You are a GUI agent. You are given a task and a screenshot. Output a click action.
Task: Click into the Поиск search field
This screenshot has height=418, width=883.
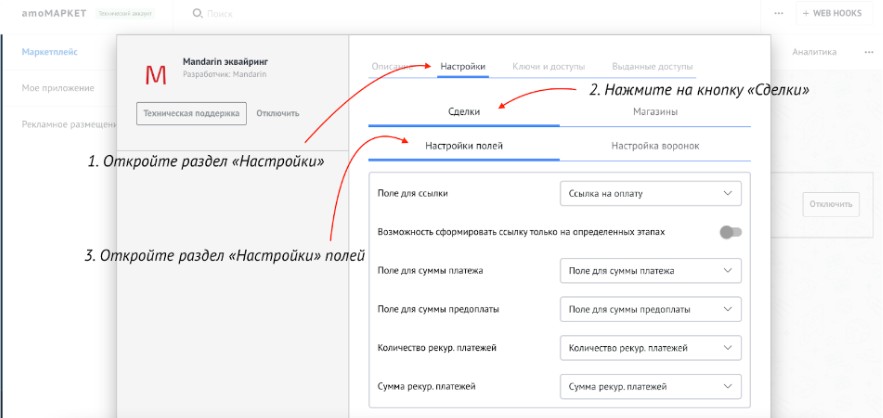(220, 13)
